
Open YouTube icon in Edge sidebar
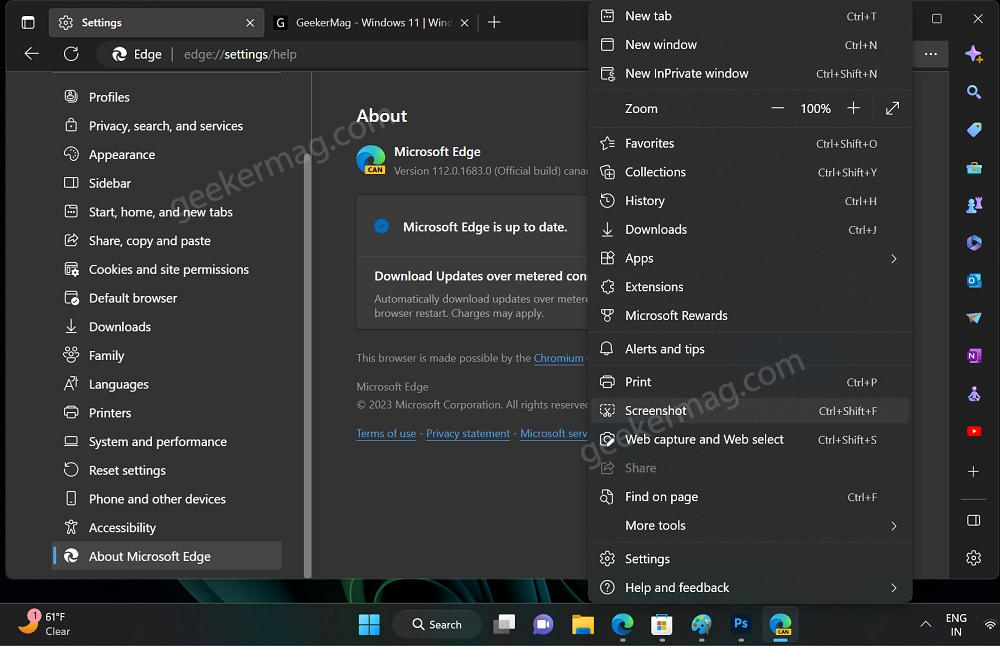point(973,431)
